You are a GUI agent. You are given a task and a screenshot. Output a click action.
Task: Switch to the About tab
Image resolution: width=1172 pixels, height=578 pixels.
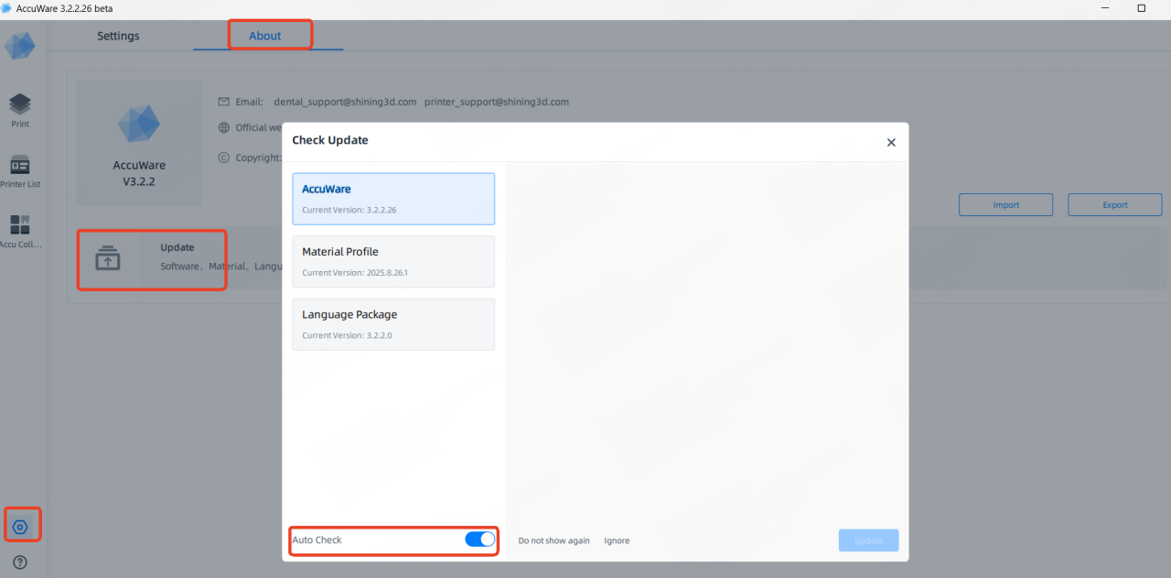coord(265,36)
